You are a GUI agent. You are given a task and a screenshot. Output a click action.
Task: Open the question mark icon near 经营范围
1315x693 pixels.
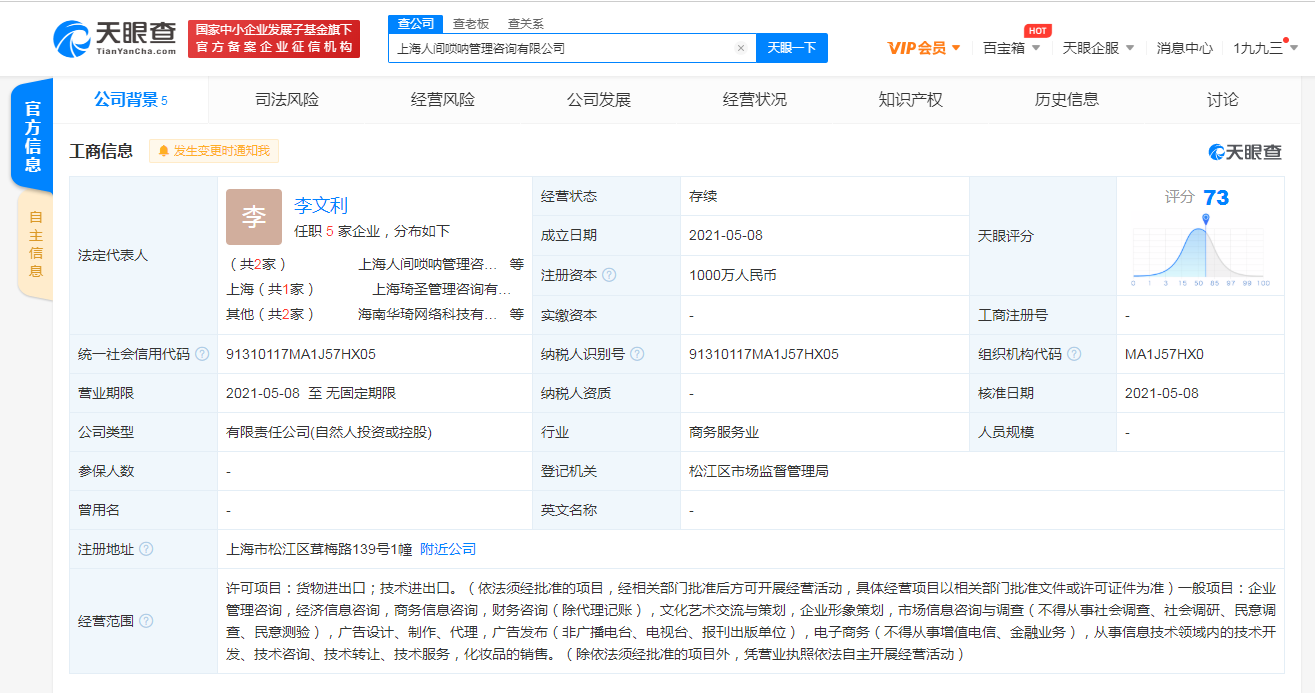(x=146, y=621)
